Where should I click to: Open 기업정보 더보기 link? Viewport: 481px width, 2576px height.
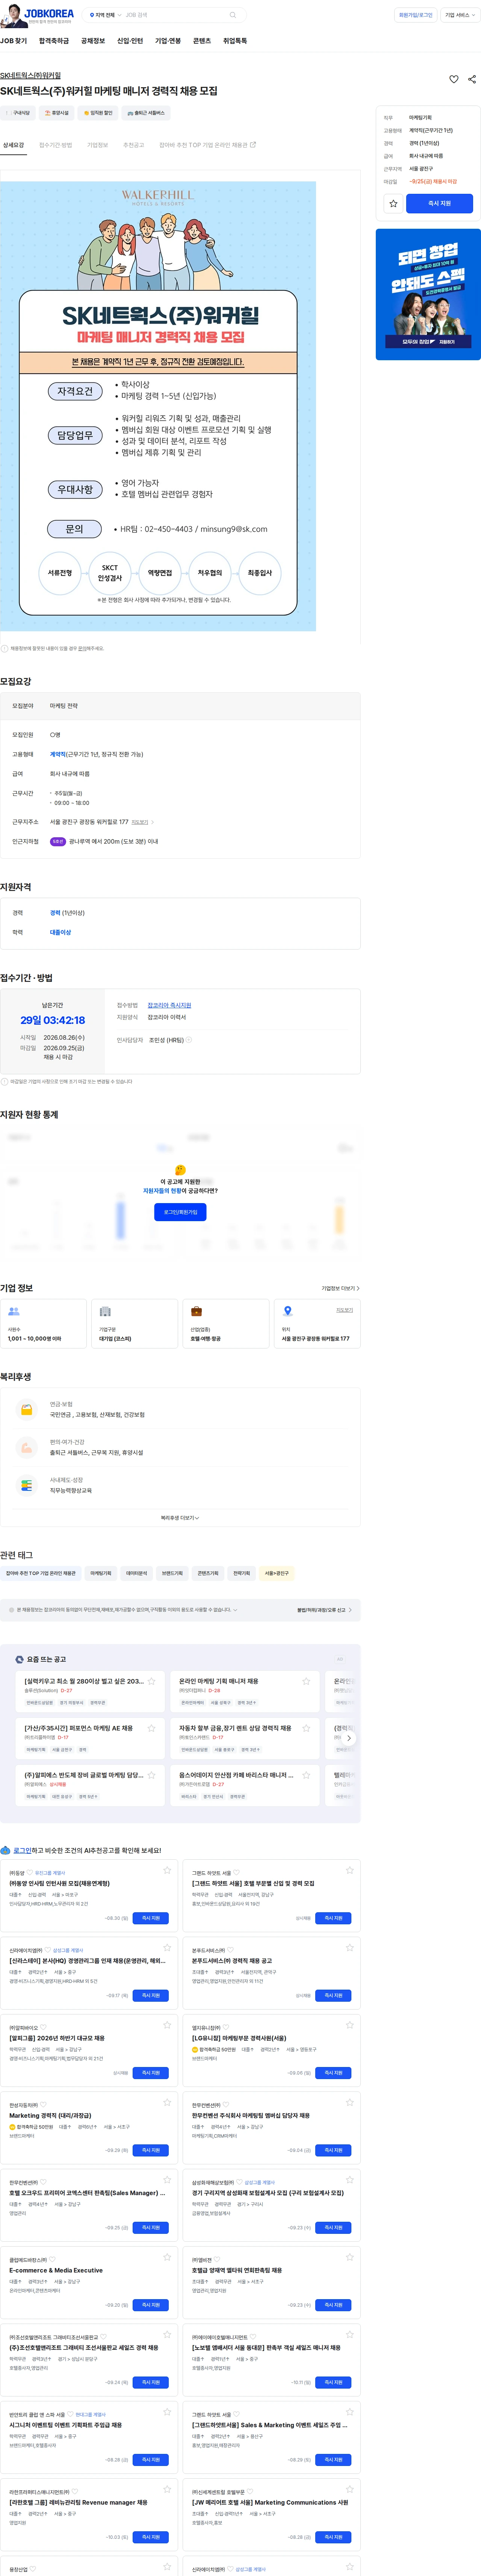tap(340, 1288)
